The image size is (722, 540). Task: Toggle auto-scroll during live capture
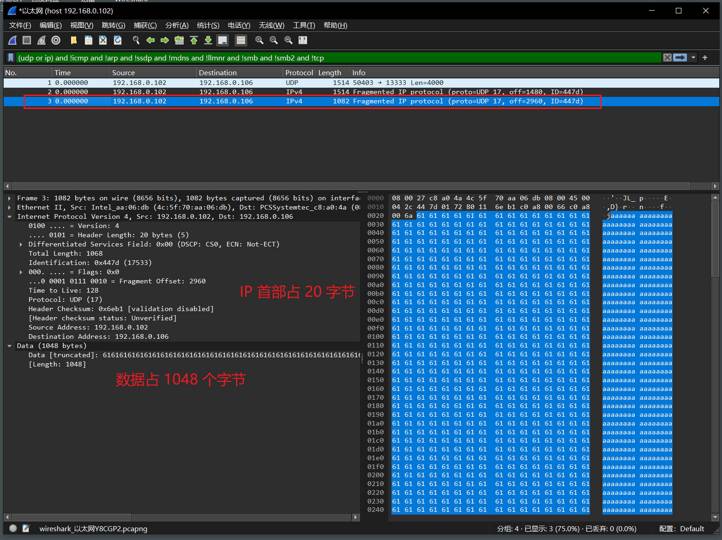(x=223, y=41)
